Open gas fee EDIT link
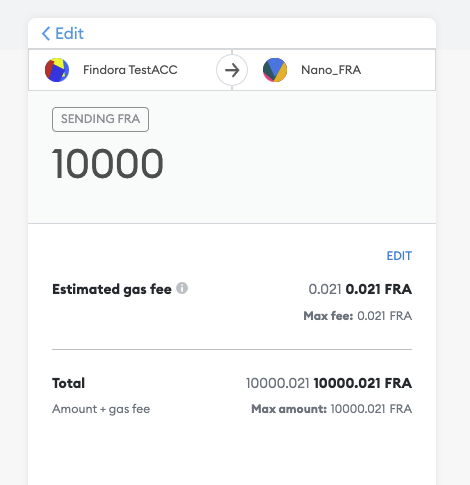The height and width of the screenshot is (485, 470). pyautogui.click(x=399, y=256)
